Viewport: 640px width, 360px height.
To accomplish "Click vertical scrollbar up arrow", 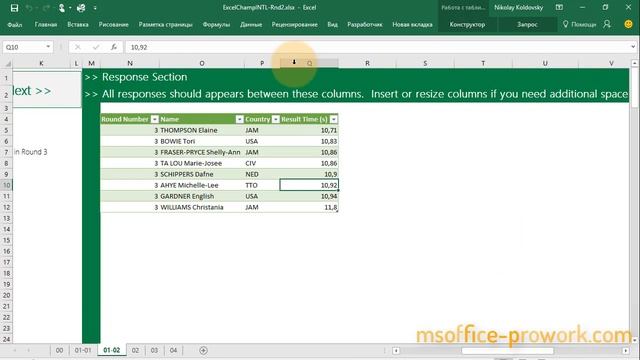I will pos(635,63).
